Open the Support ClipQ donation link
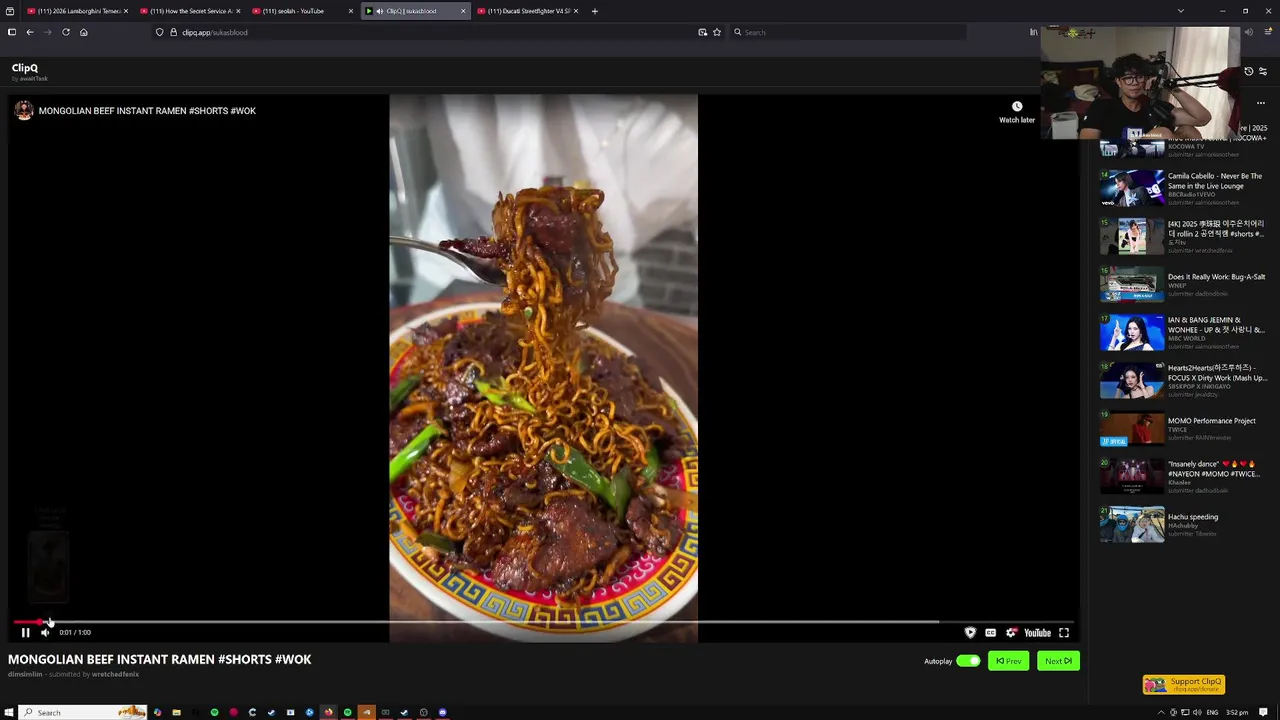Image resolution: width=1280 pixels, height=720 pixels. [1184, 684]
